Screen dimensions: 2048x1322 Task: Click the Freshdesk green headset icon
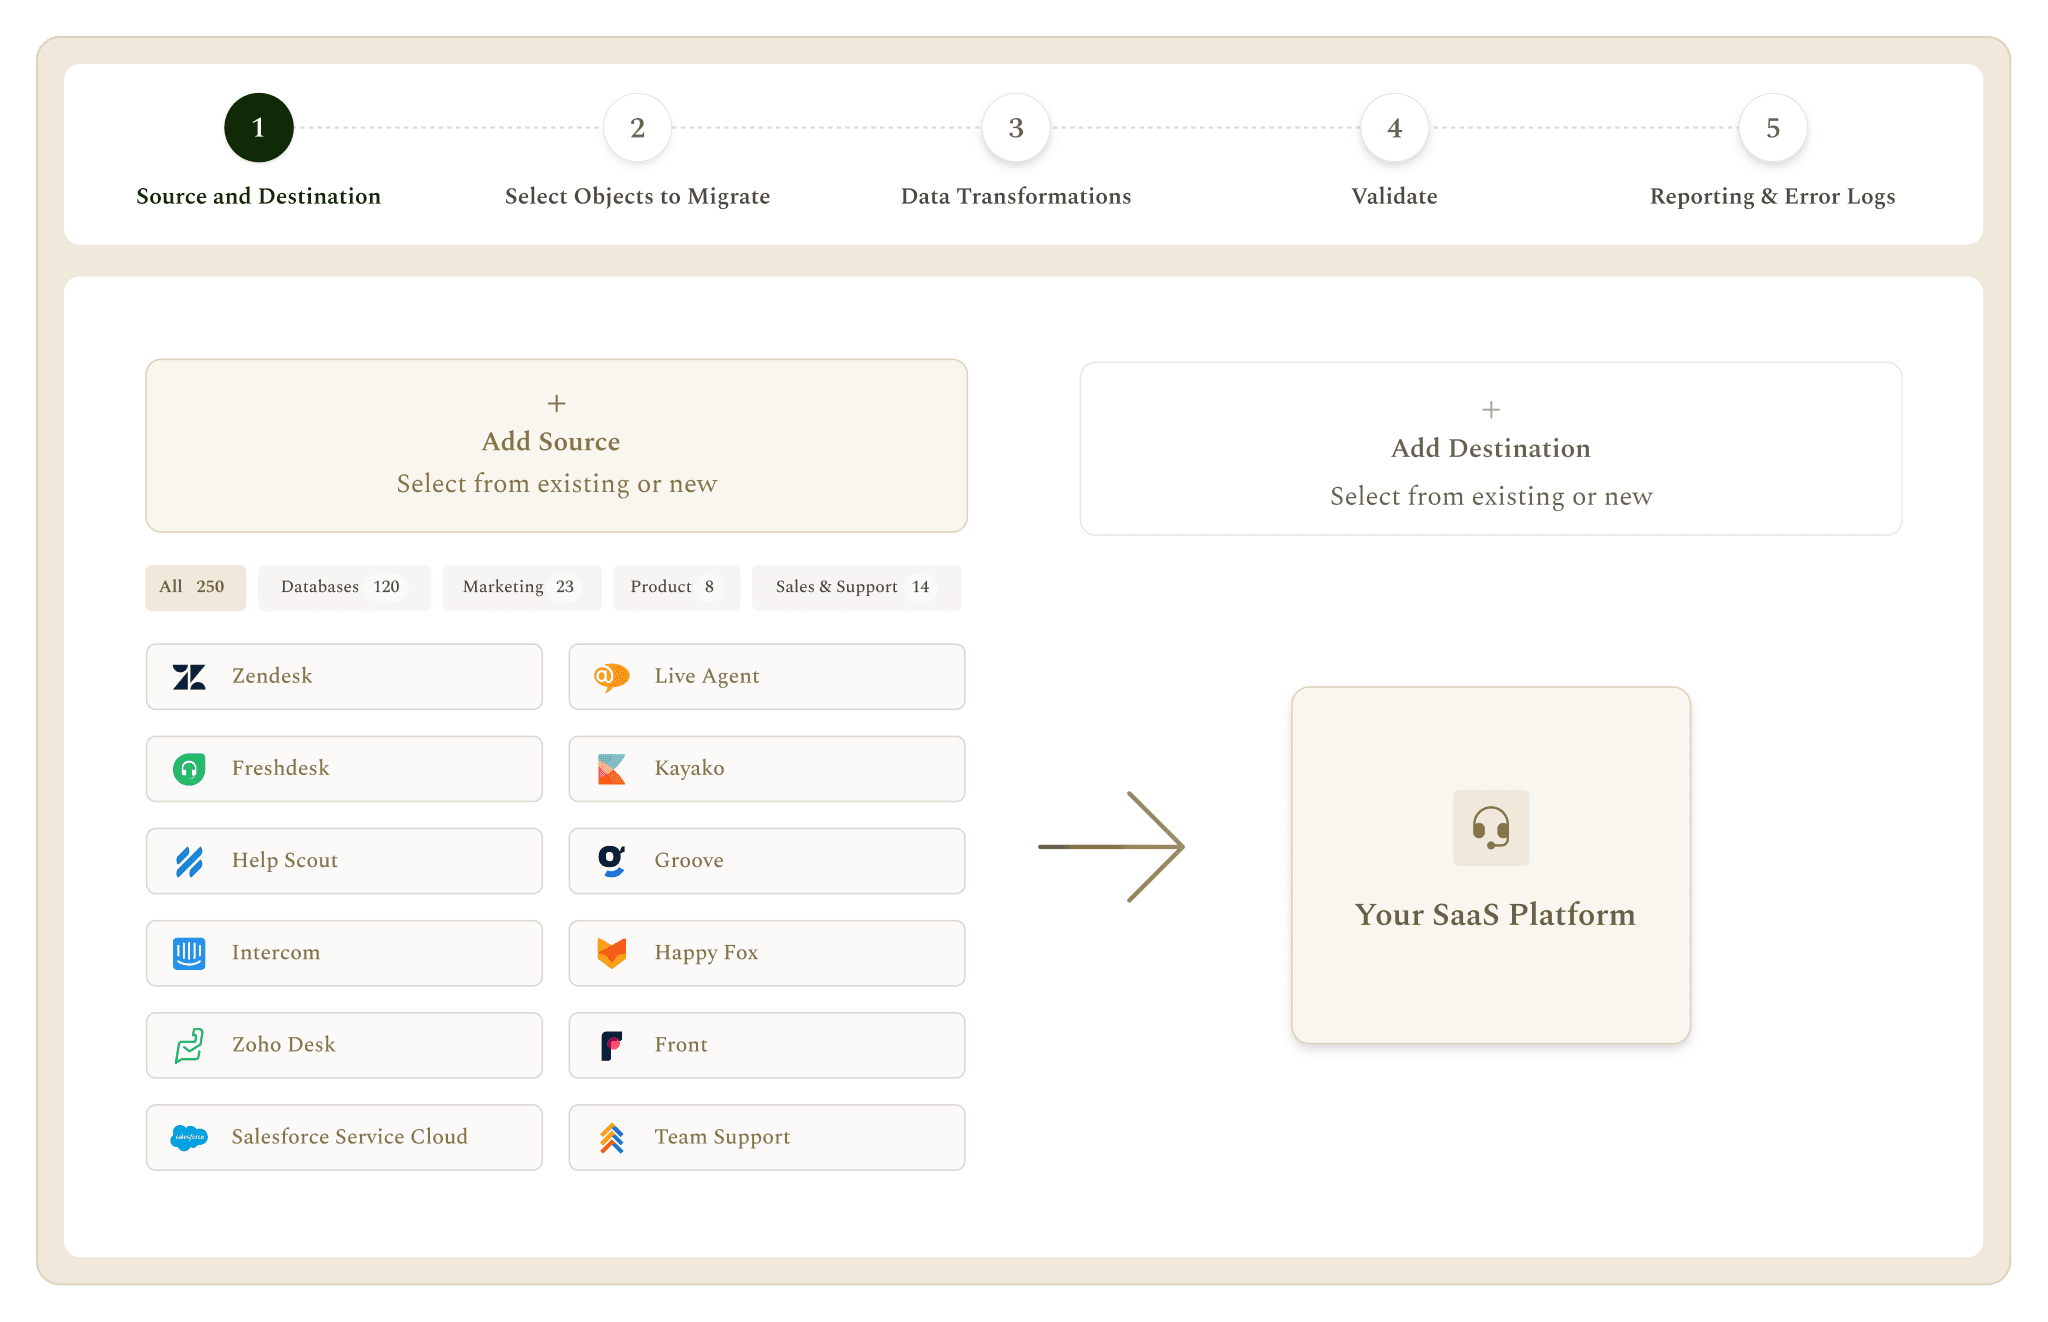(x=189, y=769)
